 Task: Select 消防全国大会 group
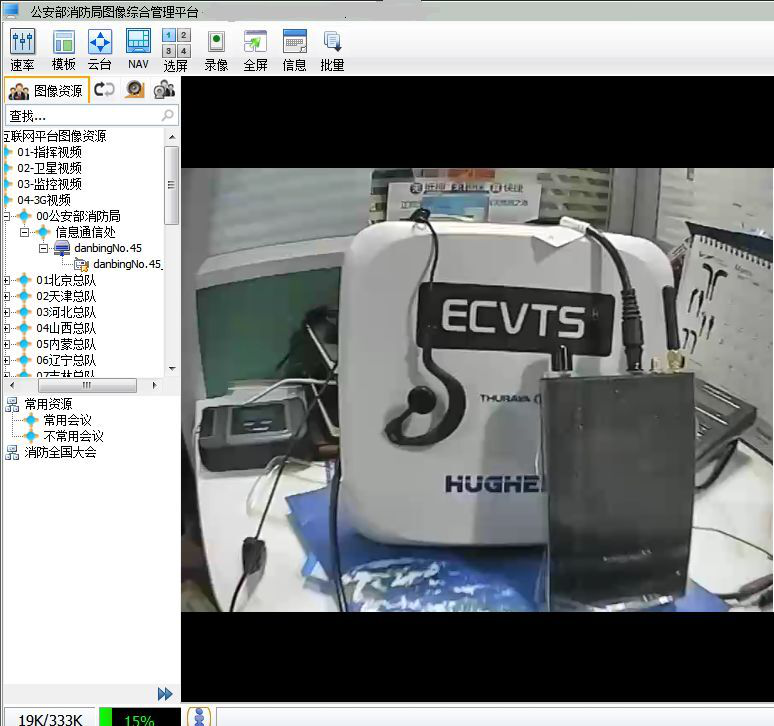[60, 452]
